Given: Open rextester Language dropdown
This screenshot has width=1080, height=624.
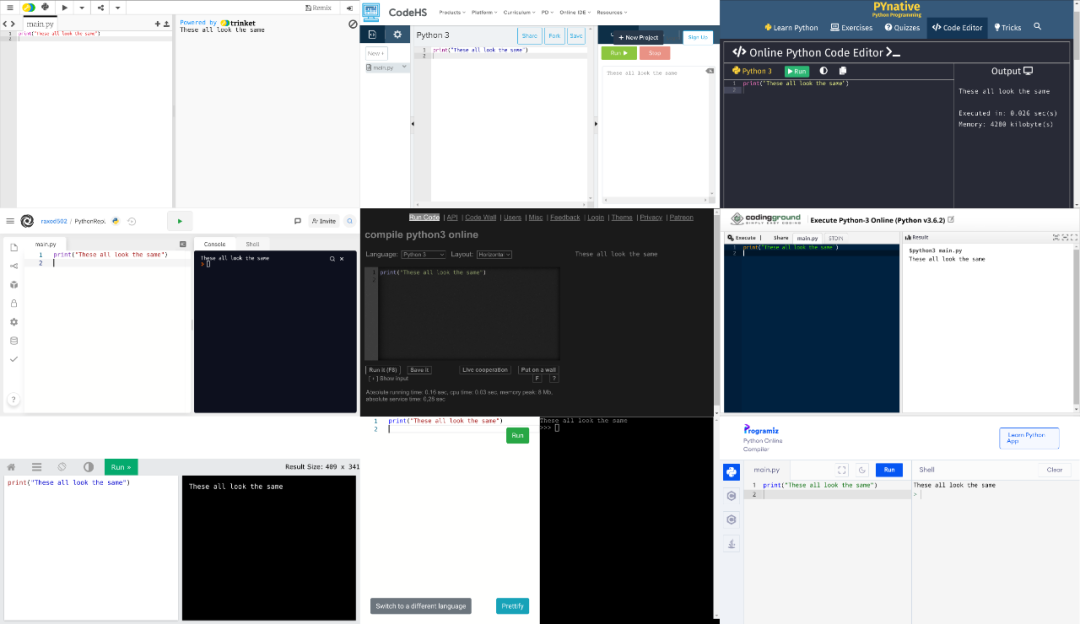Looking at the screenshot, I should tap(423, 254).
